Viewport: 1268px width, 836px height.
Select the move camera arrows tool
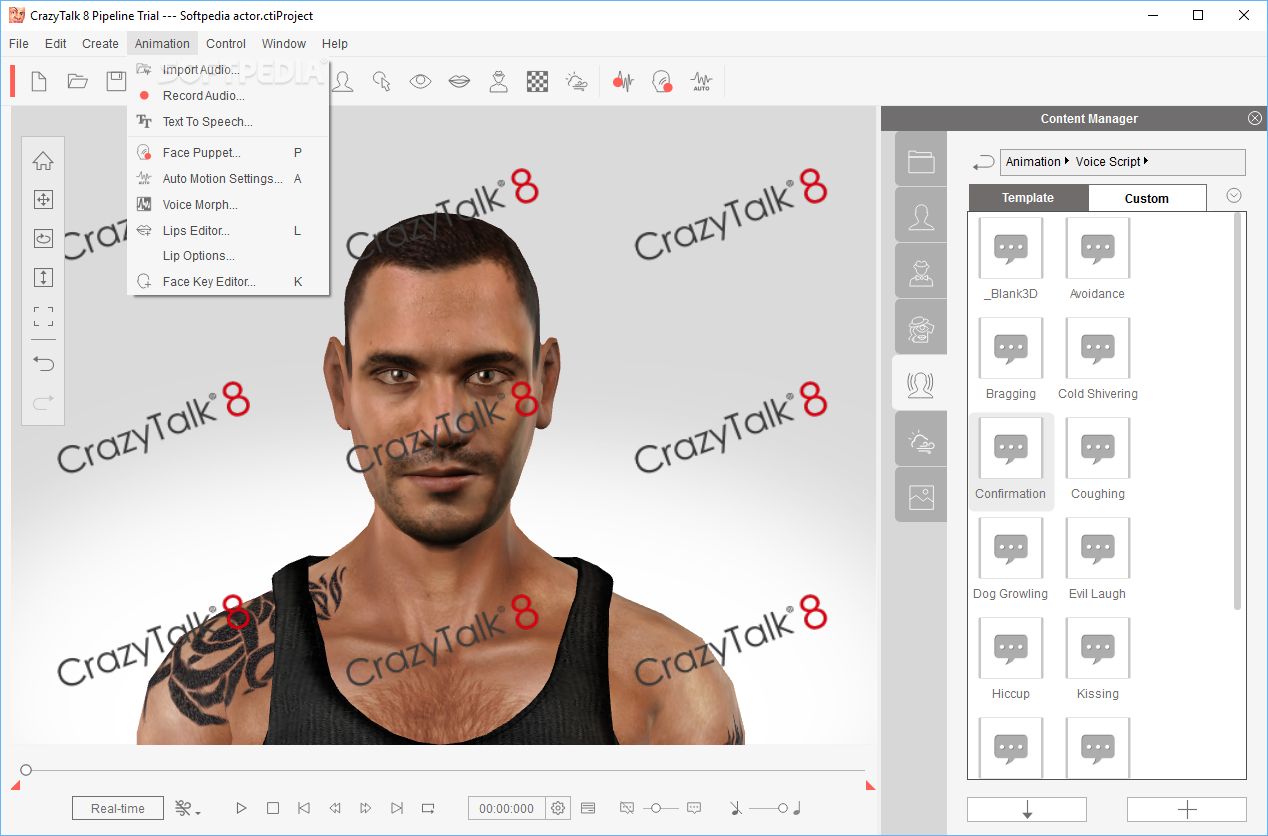pos(43,200)
